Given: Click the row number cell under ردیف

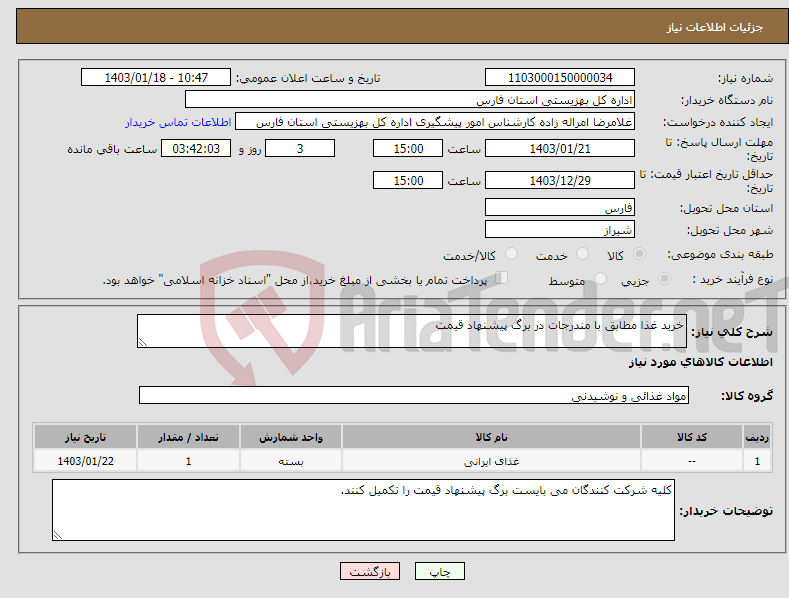Looking at the screenshot, I should click(757, 461).
